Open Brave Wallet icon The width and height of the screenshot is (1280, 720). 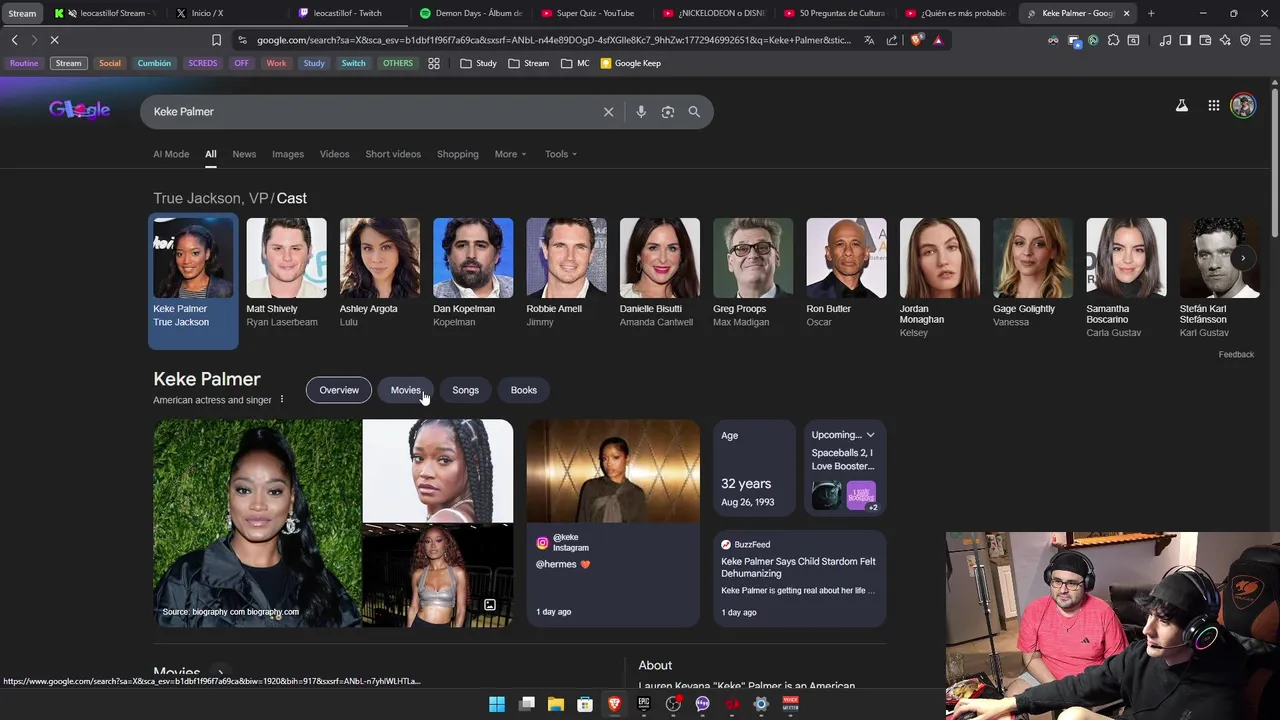pos(1205,40)
